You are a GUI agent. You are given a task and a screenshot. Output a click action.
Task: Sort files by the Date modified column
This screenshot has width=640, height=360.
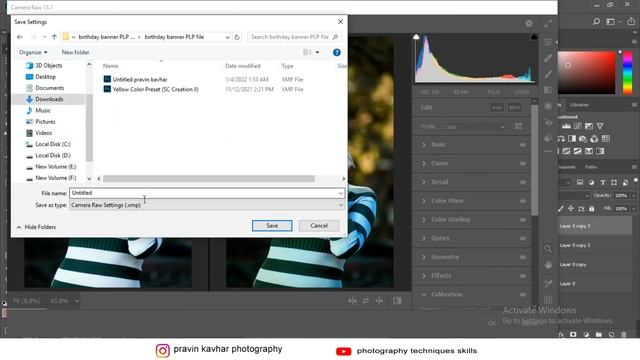(x=243, y=66)
